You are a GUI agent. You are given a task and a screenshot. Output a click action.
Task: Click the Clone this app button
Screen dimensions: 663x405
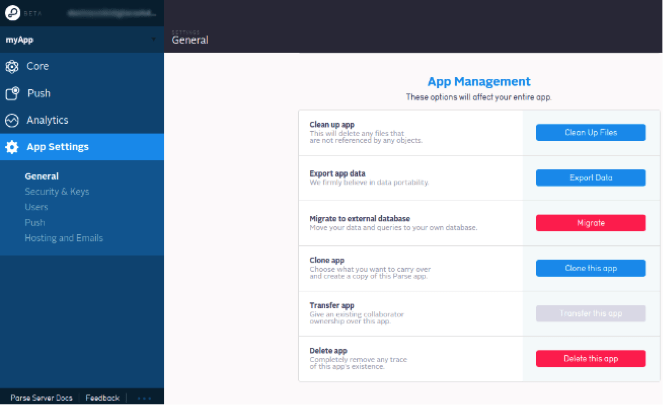(590, 268)
